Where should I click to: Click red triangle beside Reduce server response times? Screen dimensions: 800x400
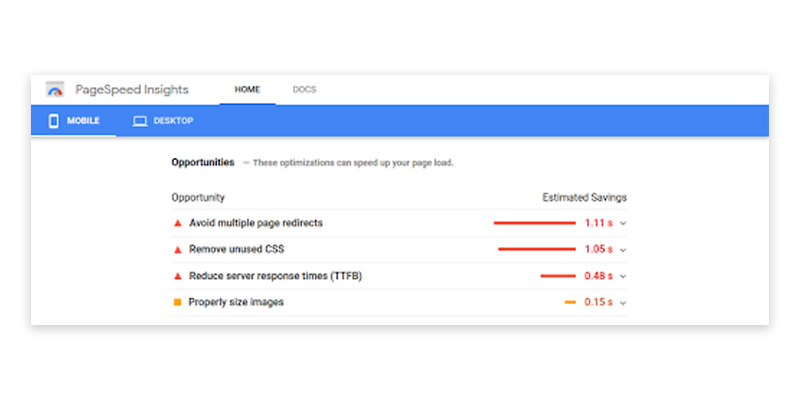coord(177,276)
